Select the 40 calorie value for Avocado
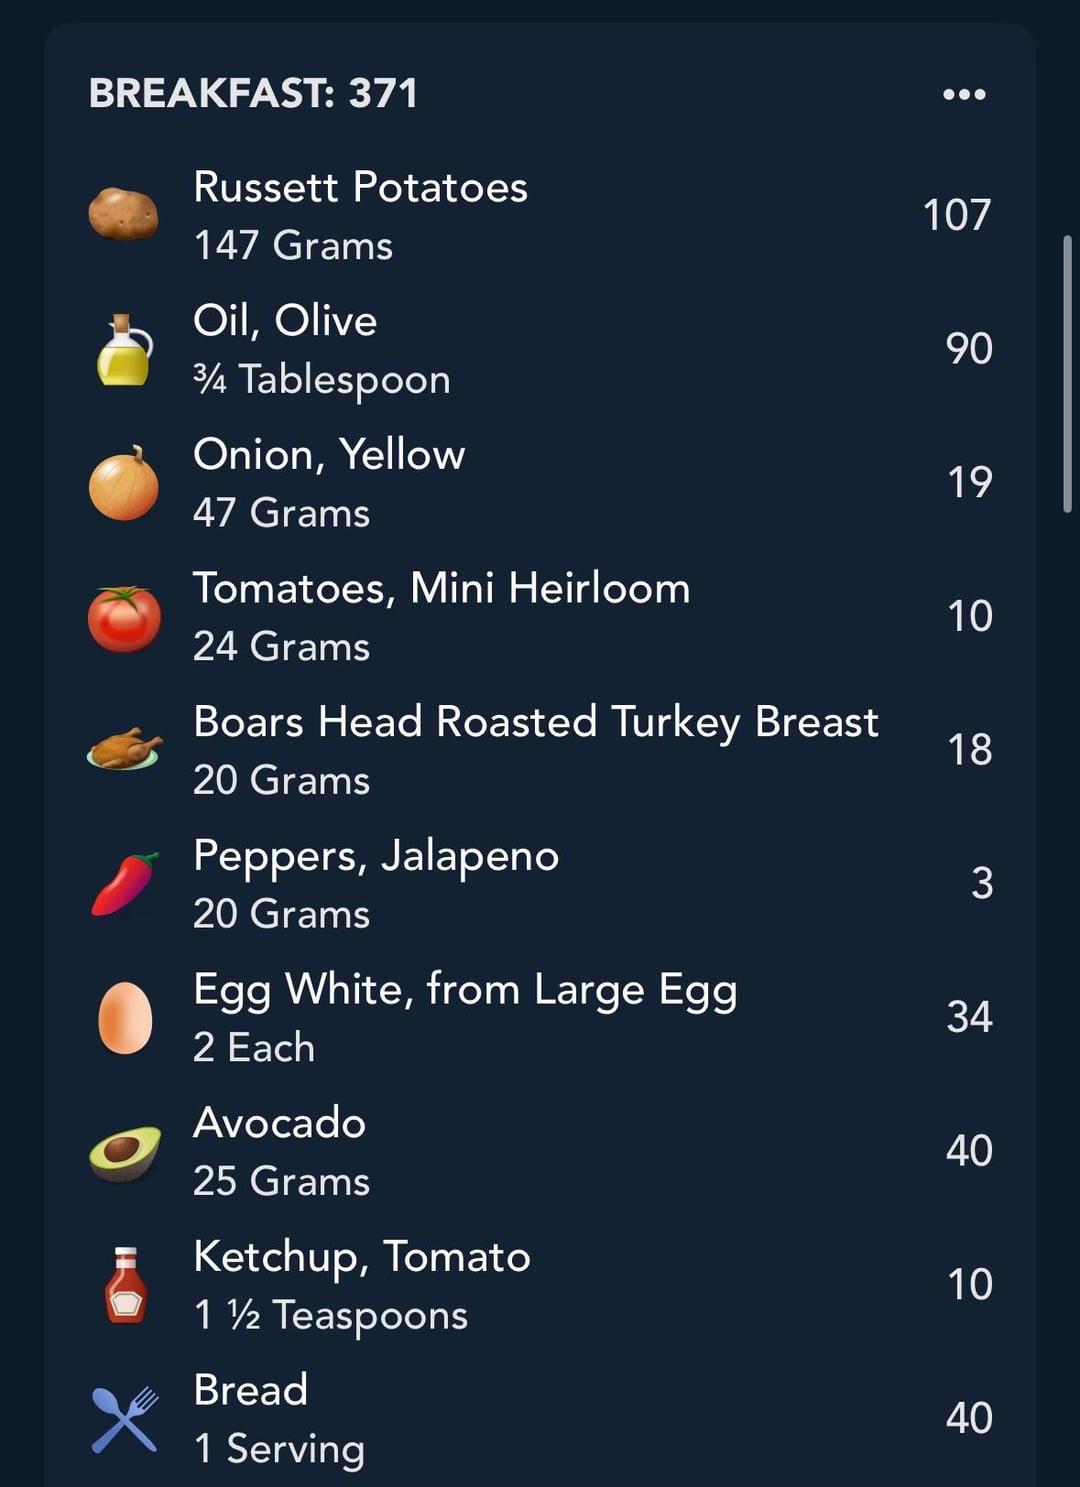 pos(969,1151)
